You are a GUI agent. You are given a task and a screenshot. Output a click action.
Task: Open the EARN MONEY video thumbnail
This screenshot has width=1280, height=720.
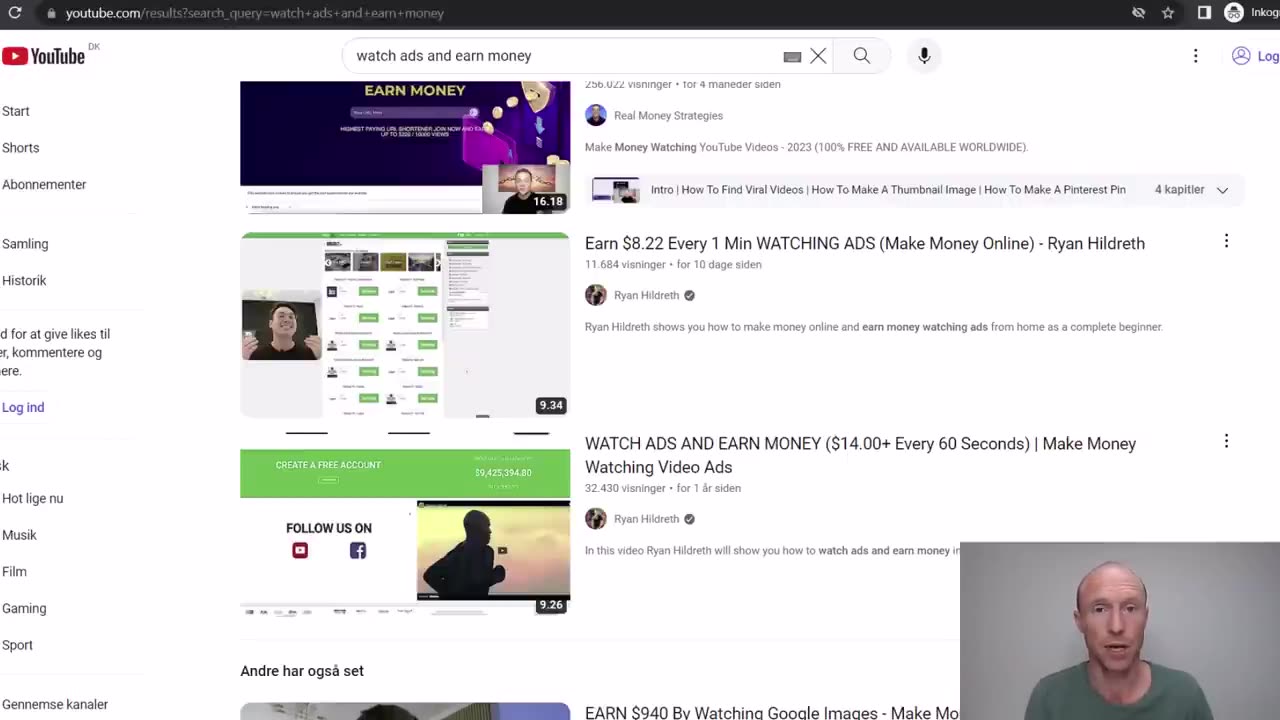405,147
